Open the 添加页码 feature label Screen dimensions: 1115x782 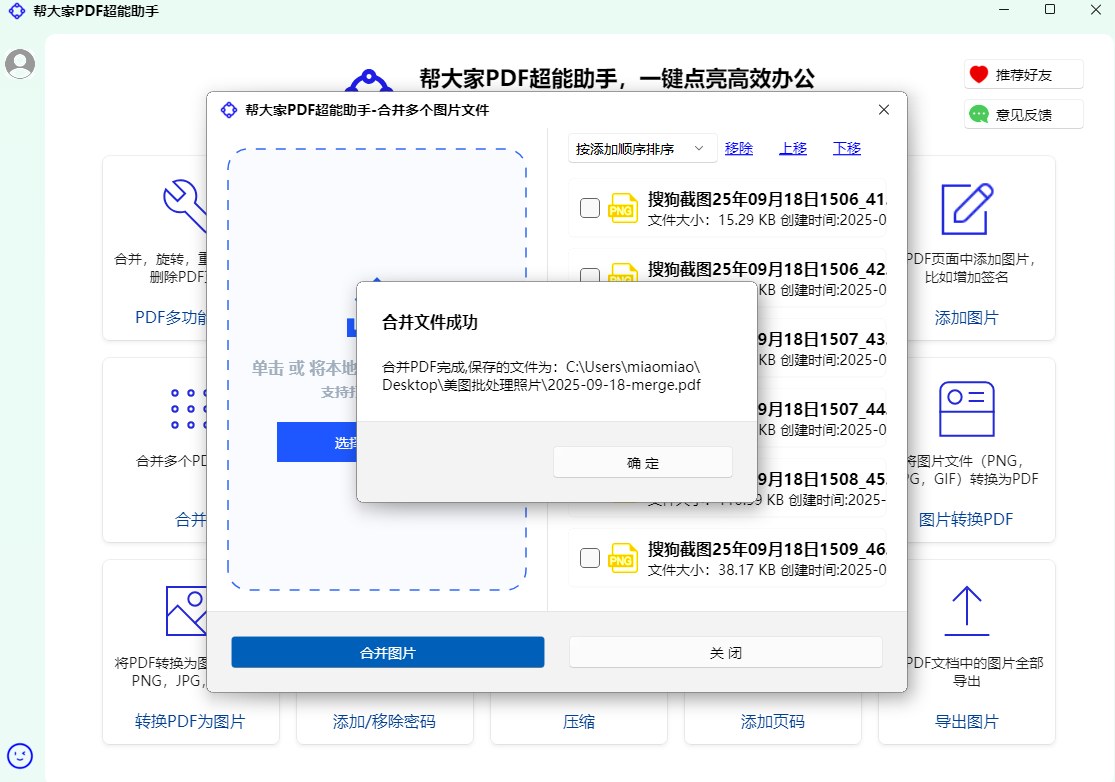tap(772, 722)
